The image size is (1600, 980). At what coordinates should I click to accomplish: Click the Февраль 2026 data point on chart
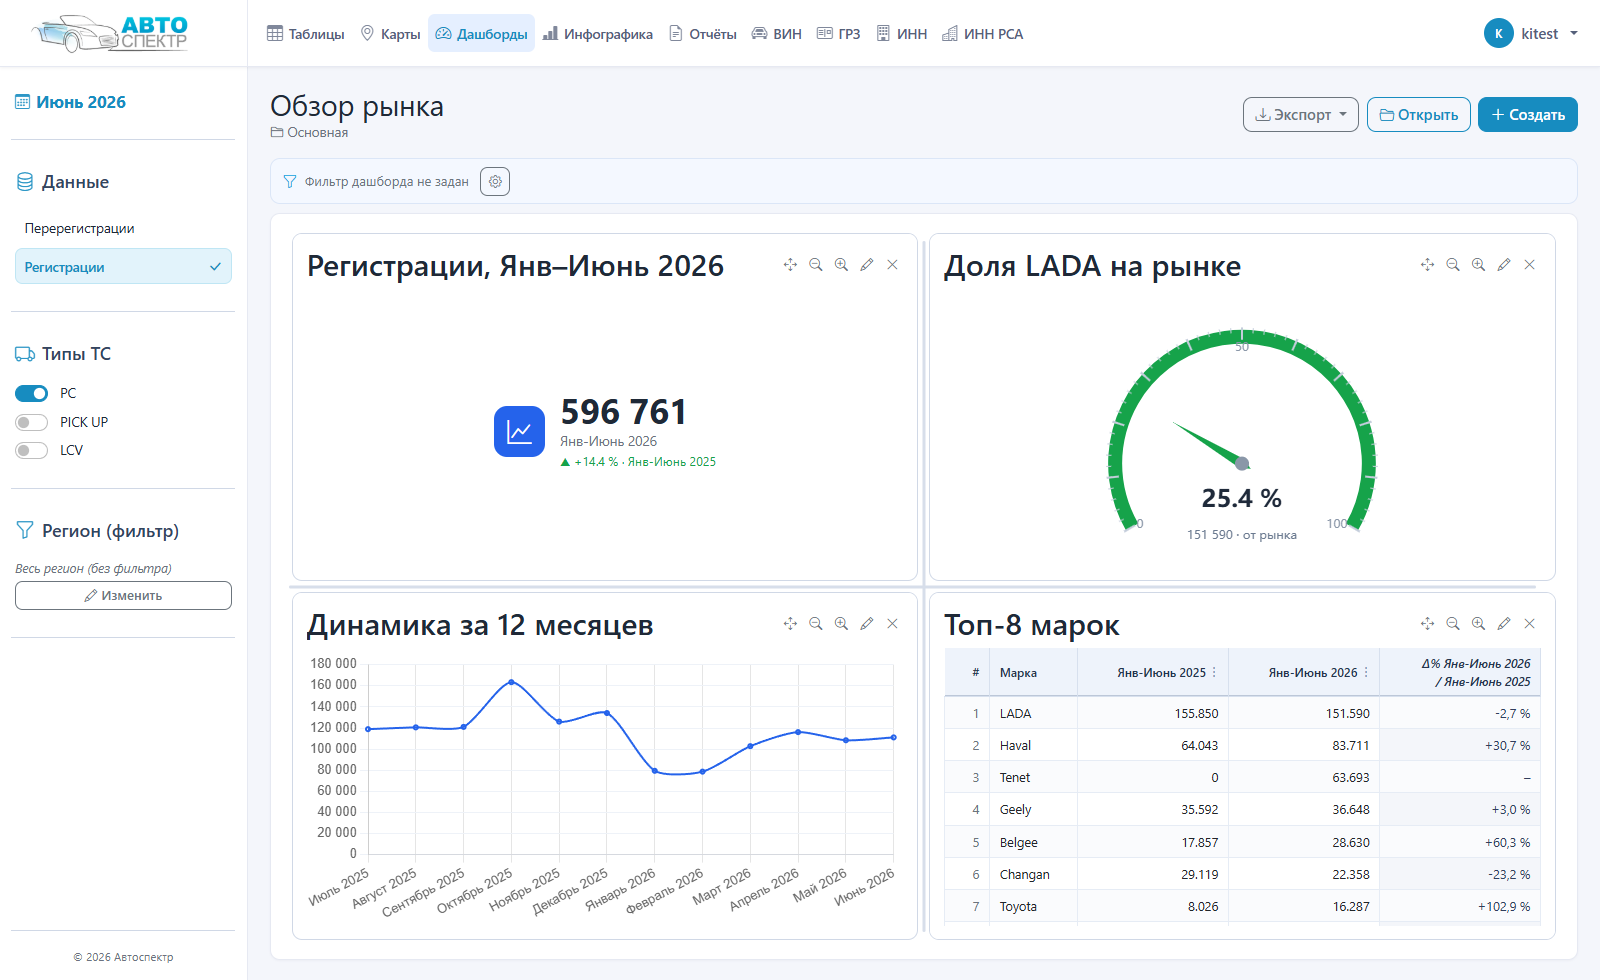point(703,771)
